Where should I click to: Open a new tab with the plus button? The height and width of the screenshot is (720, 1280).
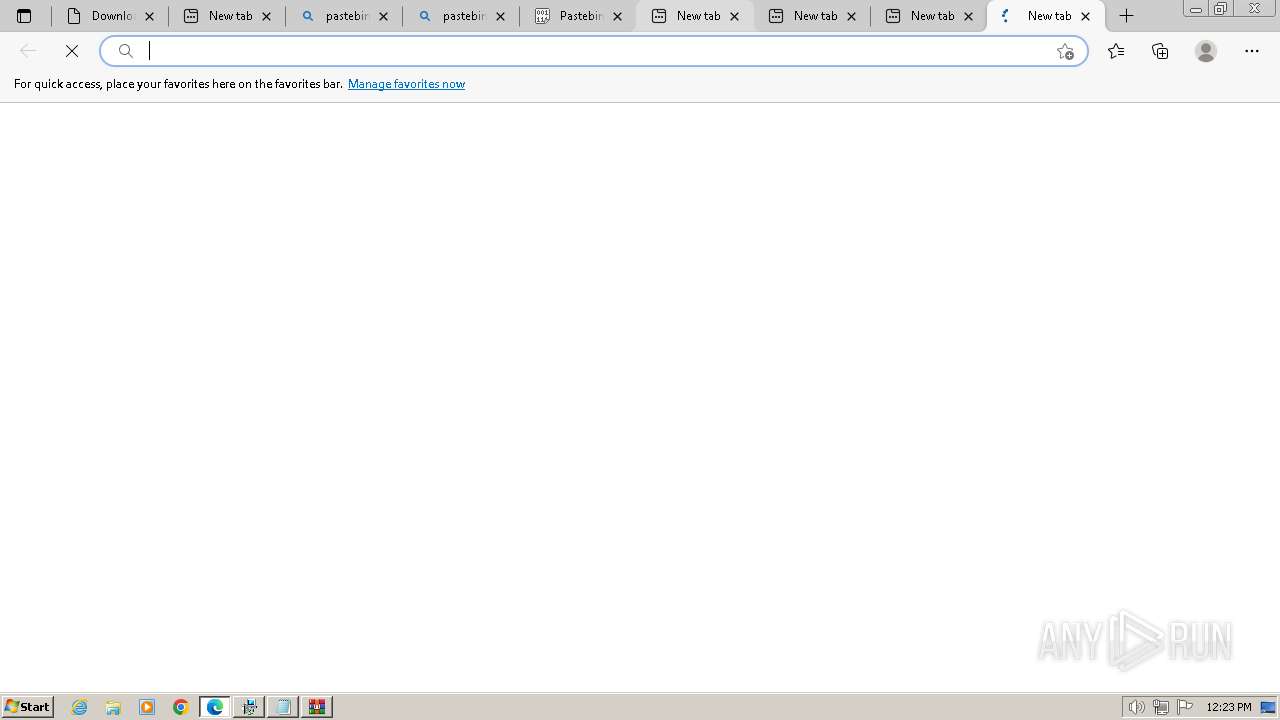pos(1126,16)
